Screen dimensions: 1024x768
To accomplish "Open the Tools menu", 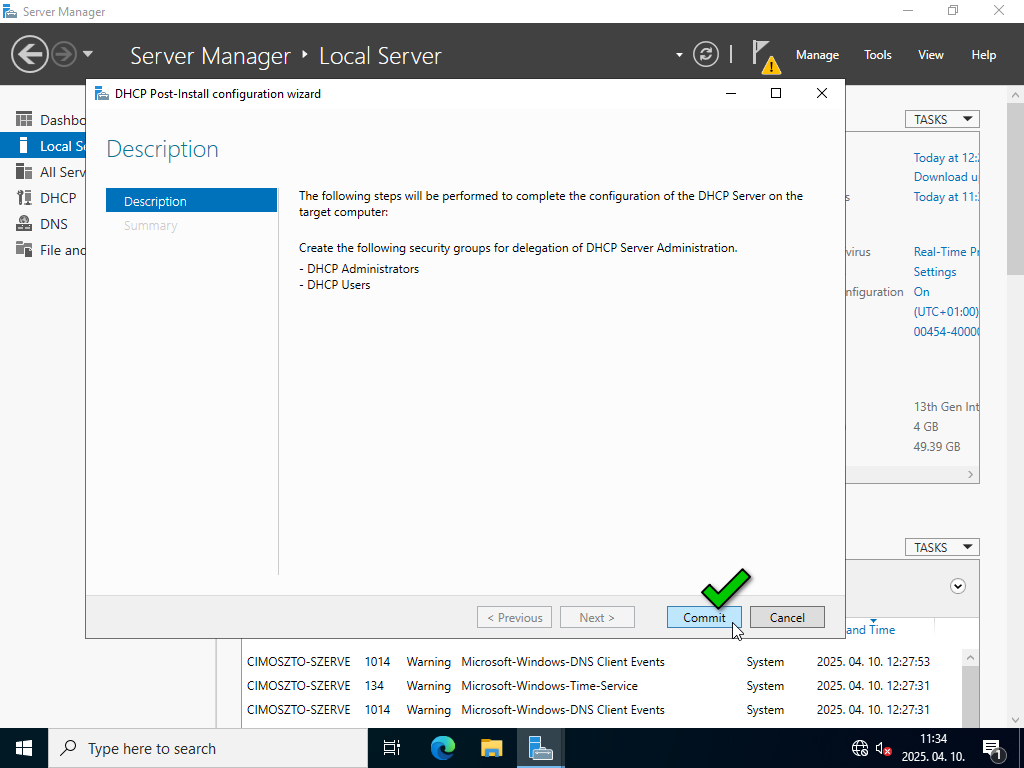I will click(877, 55).
